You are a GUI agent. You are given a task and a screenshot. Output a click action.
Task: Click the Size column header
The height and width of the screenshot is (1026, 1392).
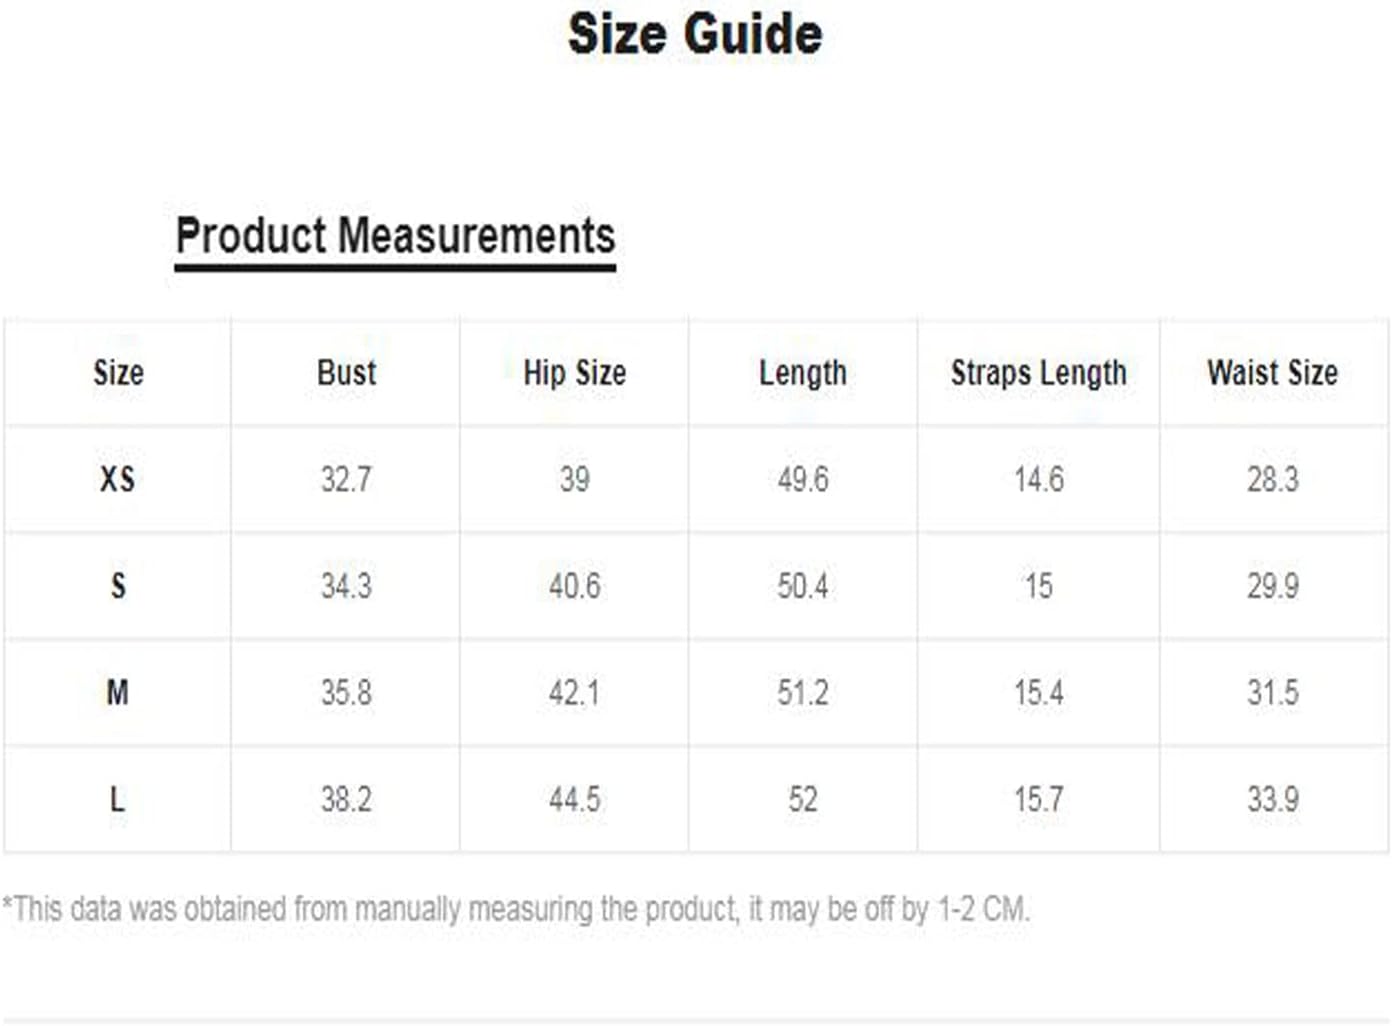click(x=118, y=373)
